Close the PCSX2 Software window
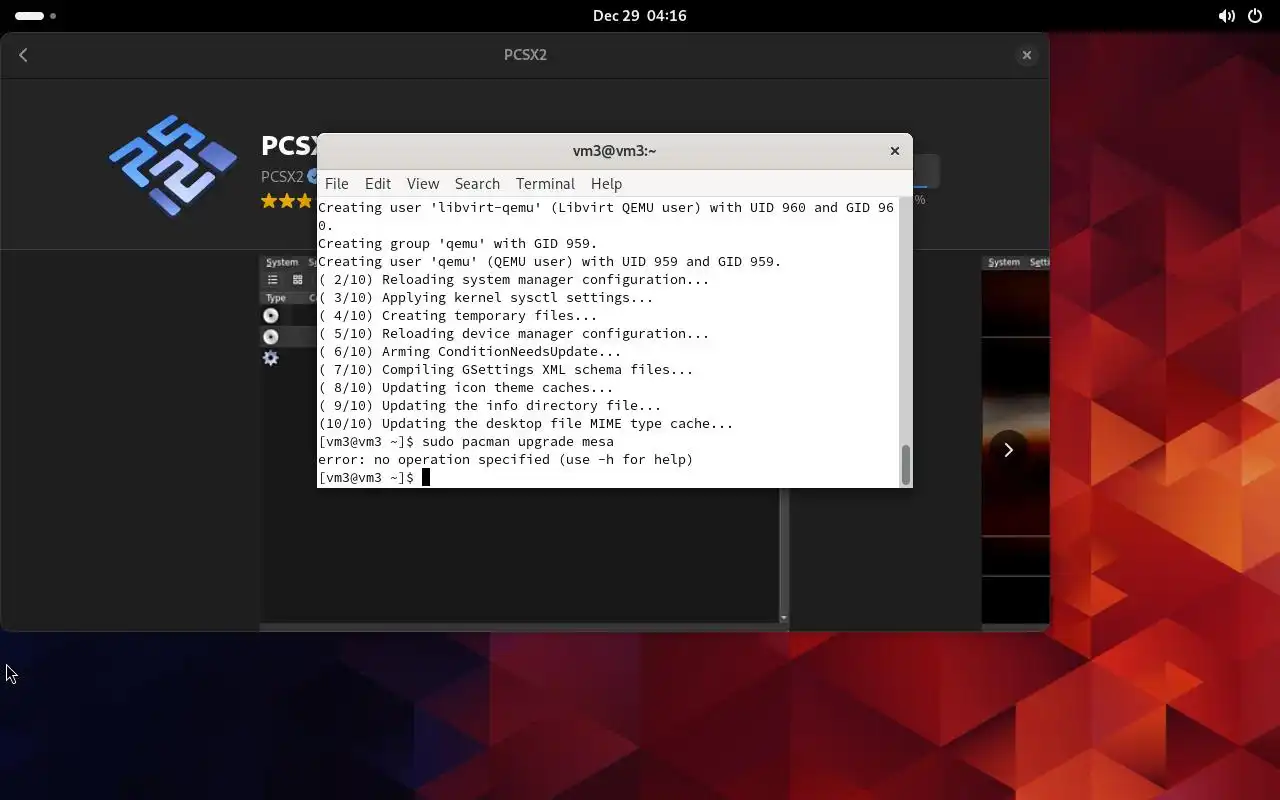The image size is (1280, 800). [x=1026, y=55]
